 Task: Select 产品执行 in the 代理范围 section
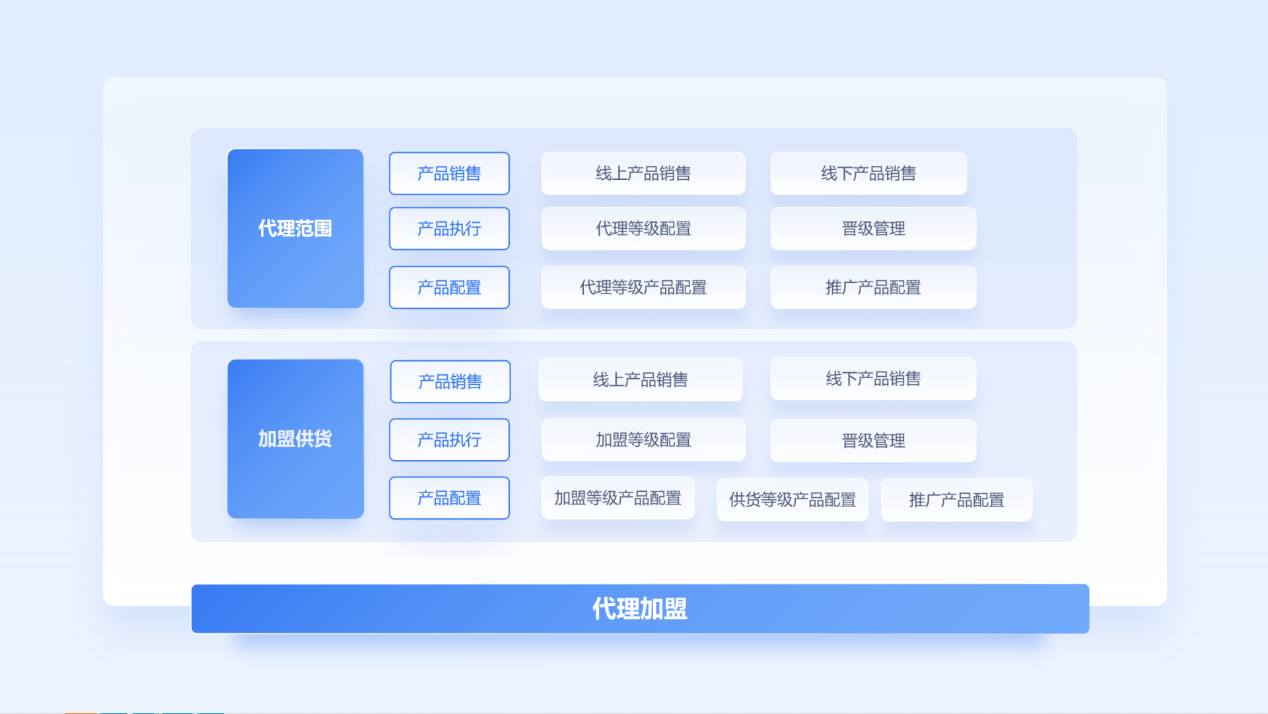click(449, 228)
